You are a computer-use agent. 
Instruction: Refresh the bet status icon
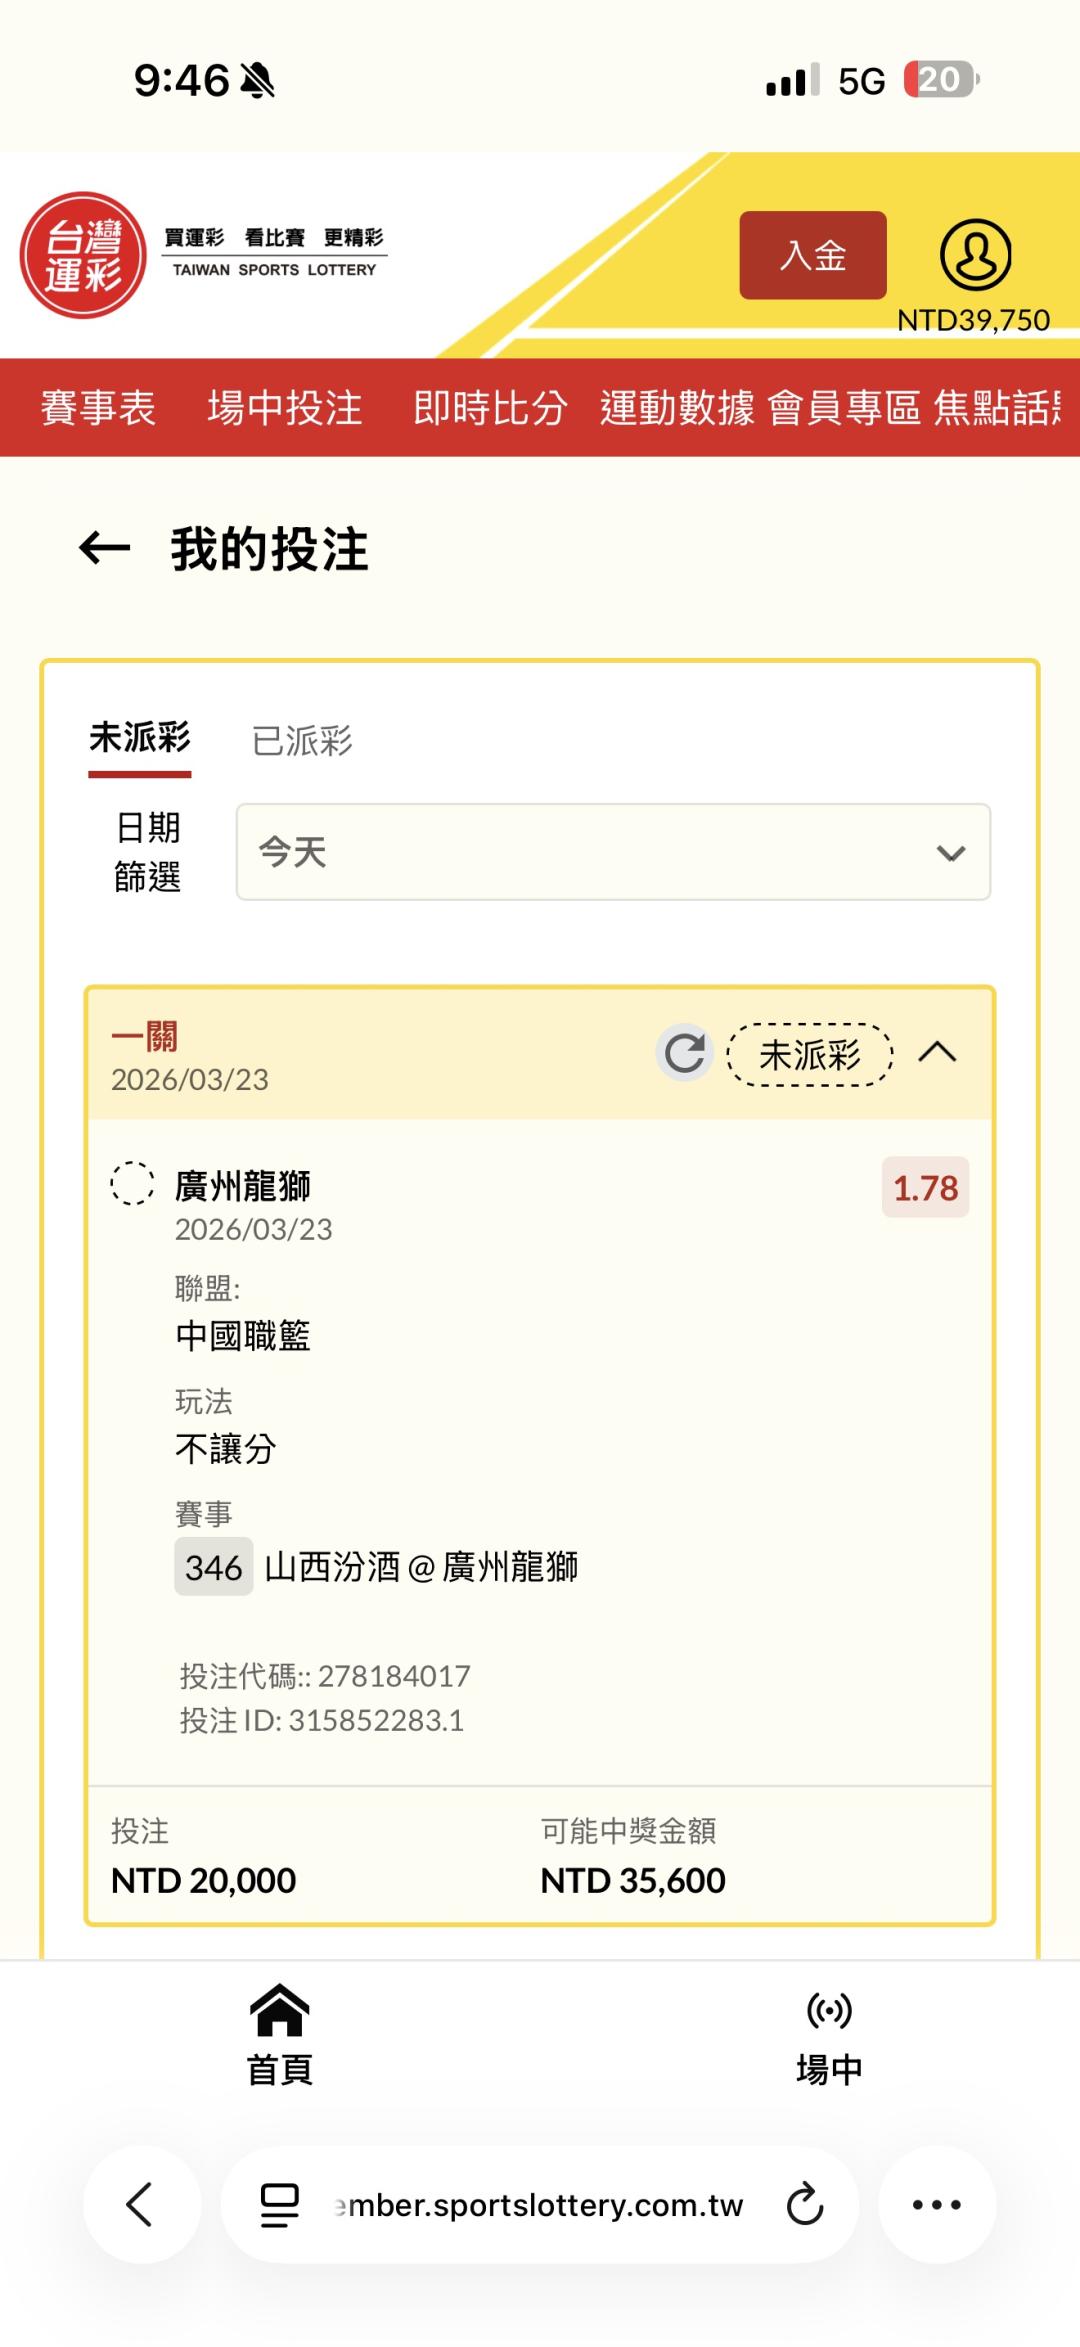[x=684, y=1053]
